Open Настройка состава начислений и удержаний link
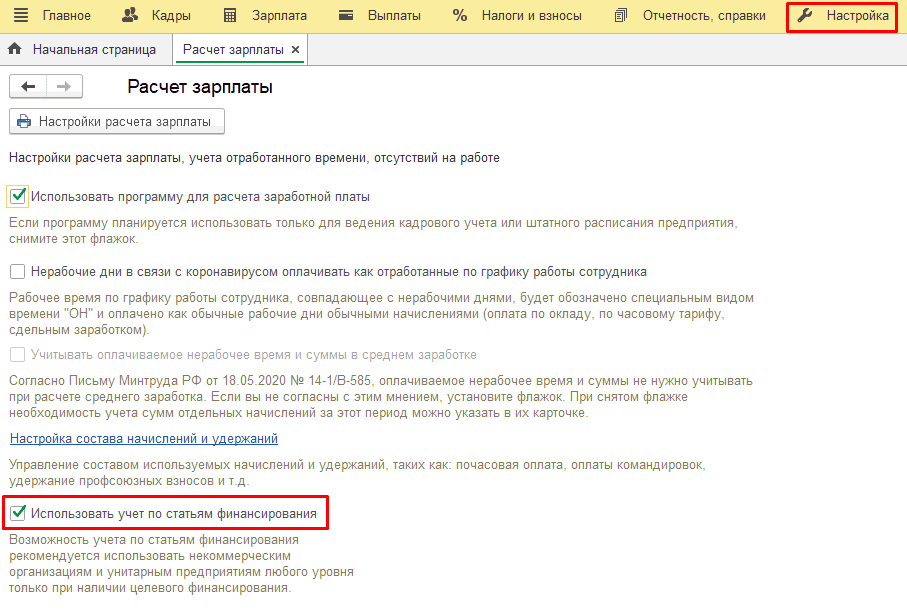907x616 pixels. coord(144,438)
